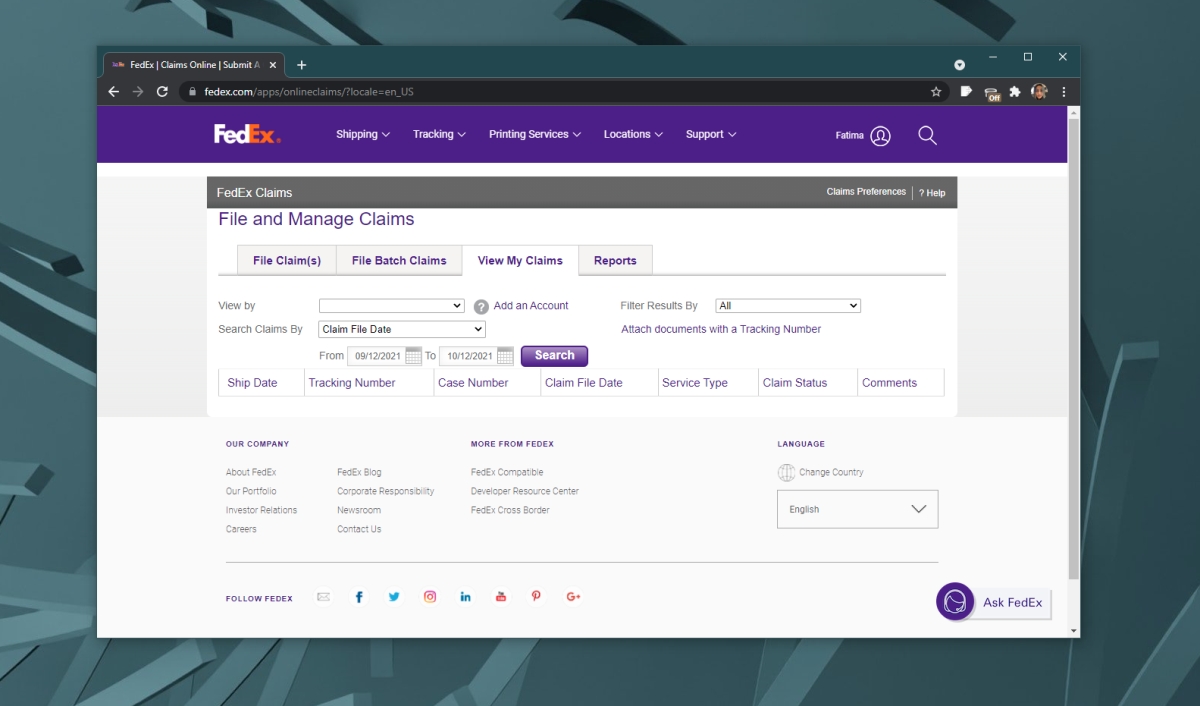The width and height of the screenshot is (1200, 706).
Task: Open the FedEx Instagram icon
Action: (x=430, y=597)
